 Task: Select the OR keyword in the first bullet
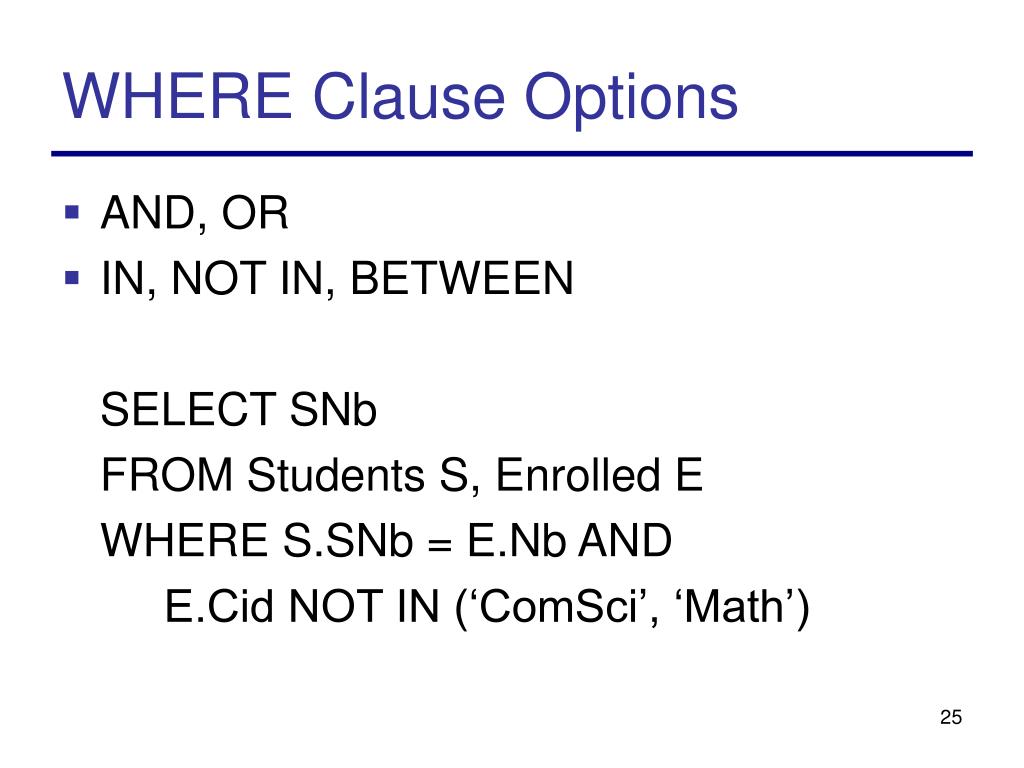[255, 213]
